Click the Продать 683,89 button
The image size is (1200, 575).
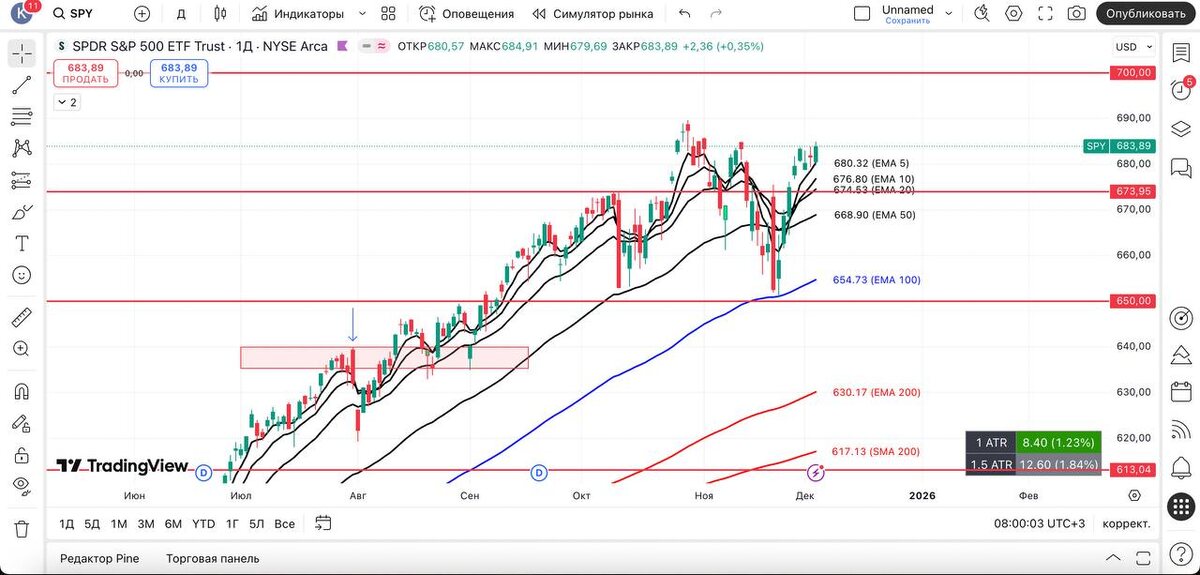85,73
